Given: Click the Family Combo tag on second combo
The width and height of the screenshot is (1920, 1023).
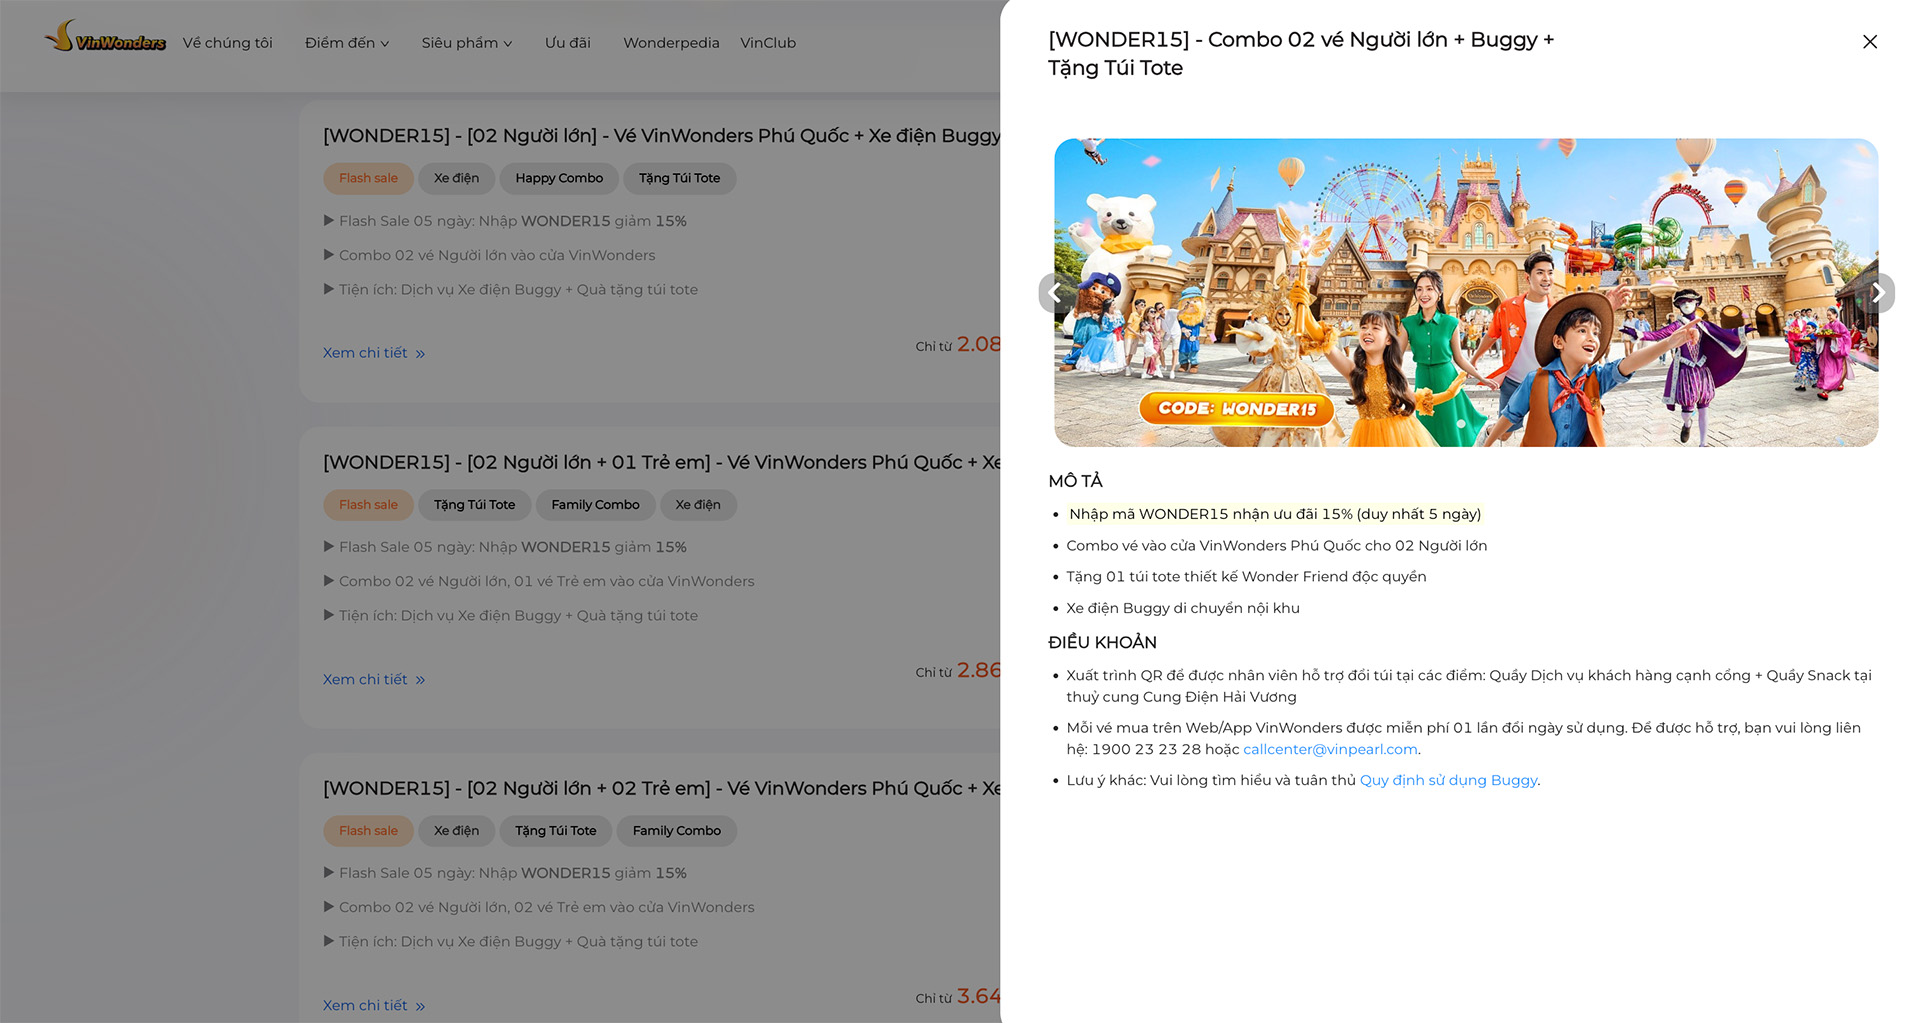Looking at the screenshot, I should pos(595,505).
